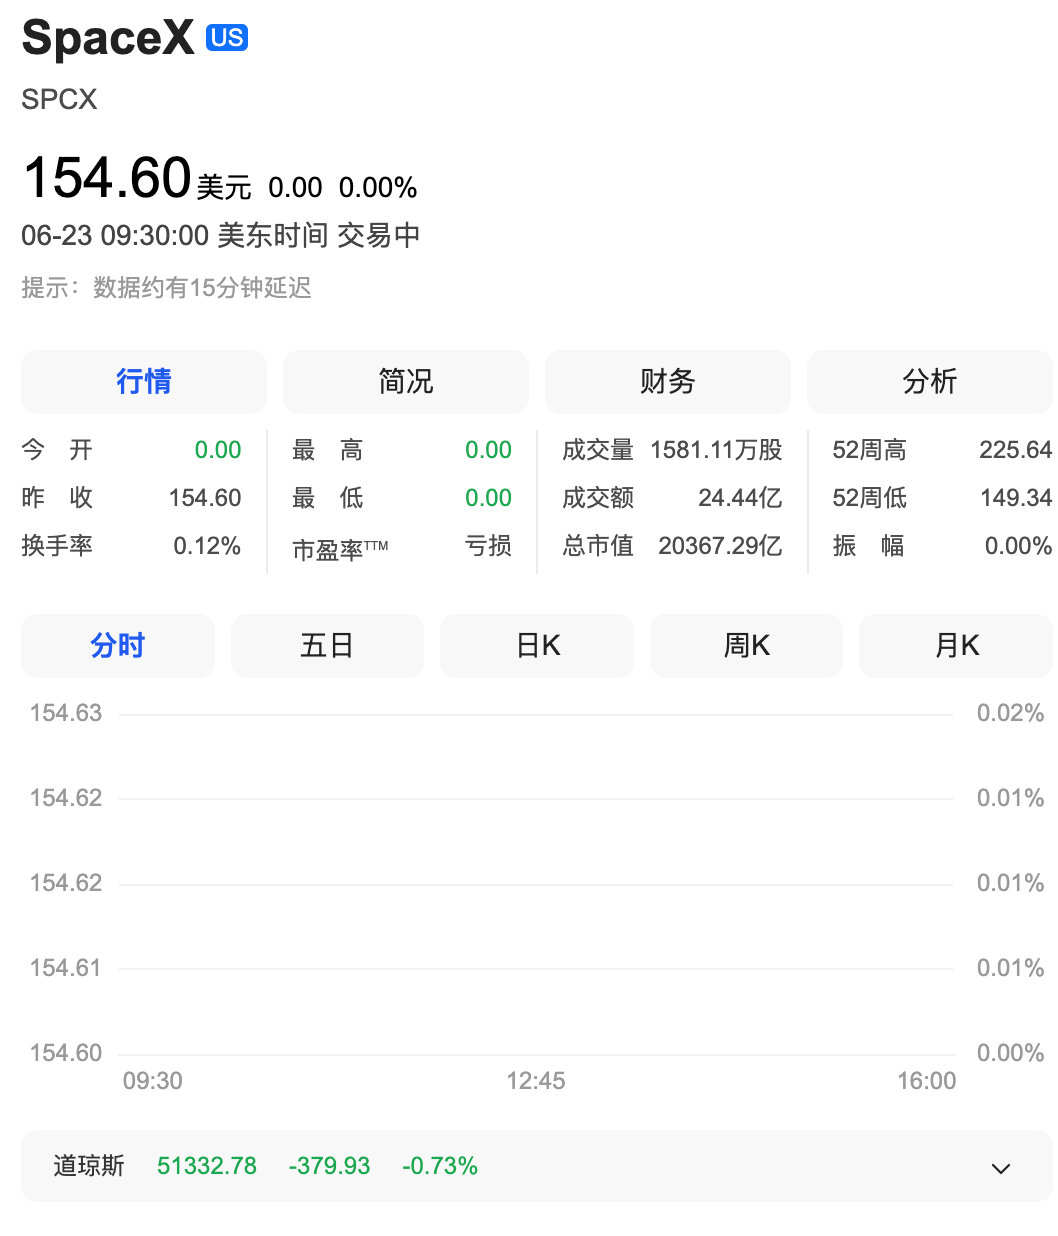Click the 0.00% price change value
Screen dimensions: 1058x1236
coord(378,188)
